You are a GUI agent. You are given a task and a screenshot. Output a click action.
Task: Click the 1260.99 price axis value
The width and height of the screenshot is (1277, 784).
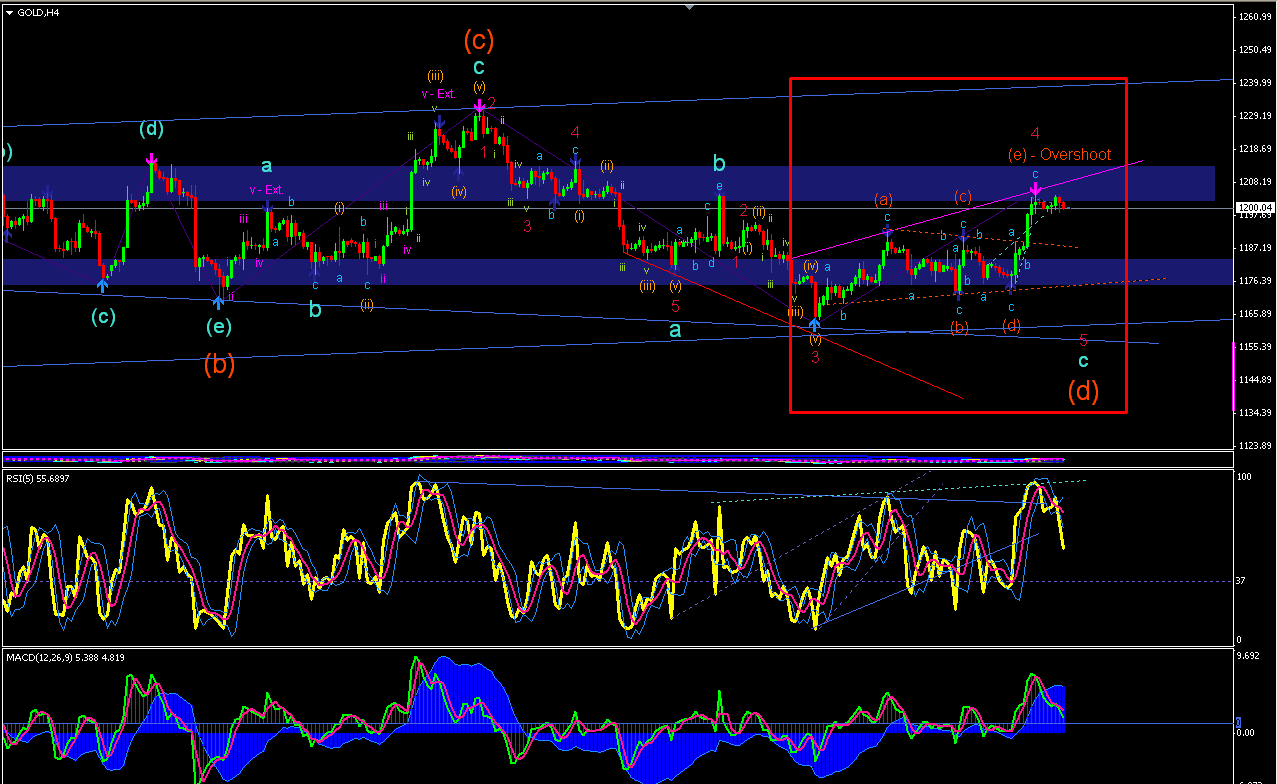click(1257, 17)
